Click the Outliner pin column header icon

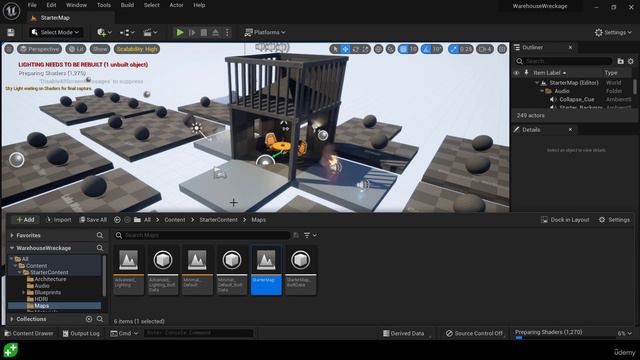point(527,73)
